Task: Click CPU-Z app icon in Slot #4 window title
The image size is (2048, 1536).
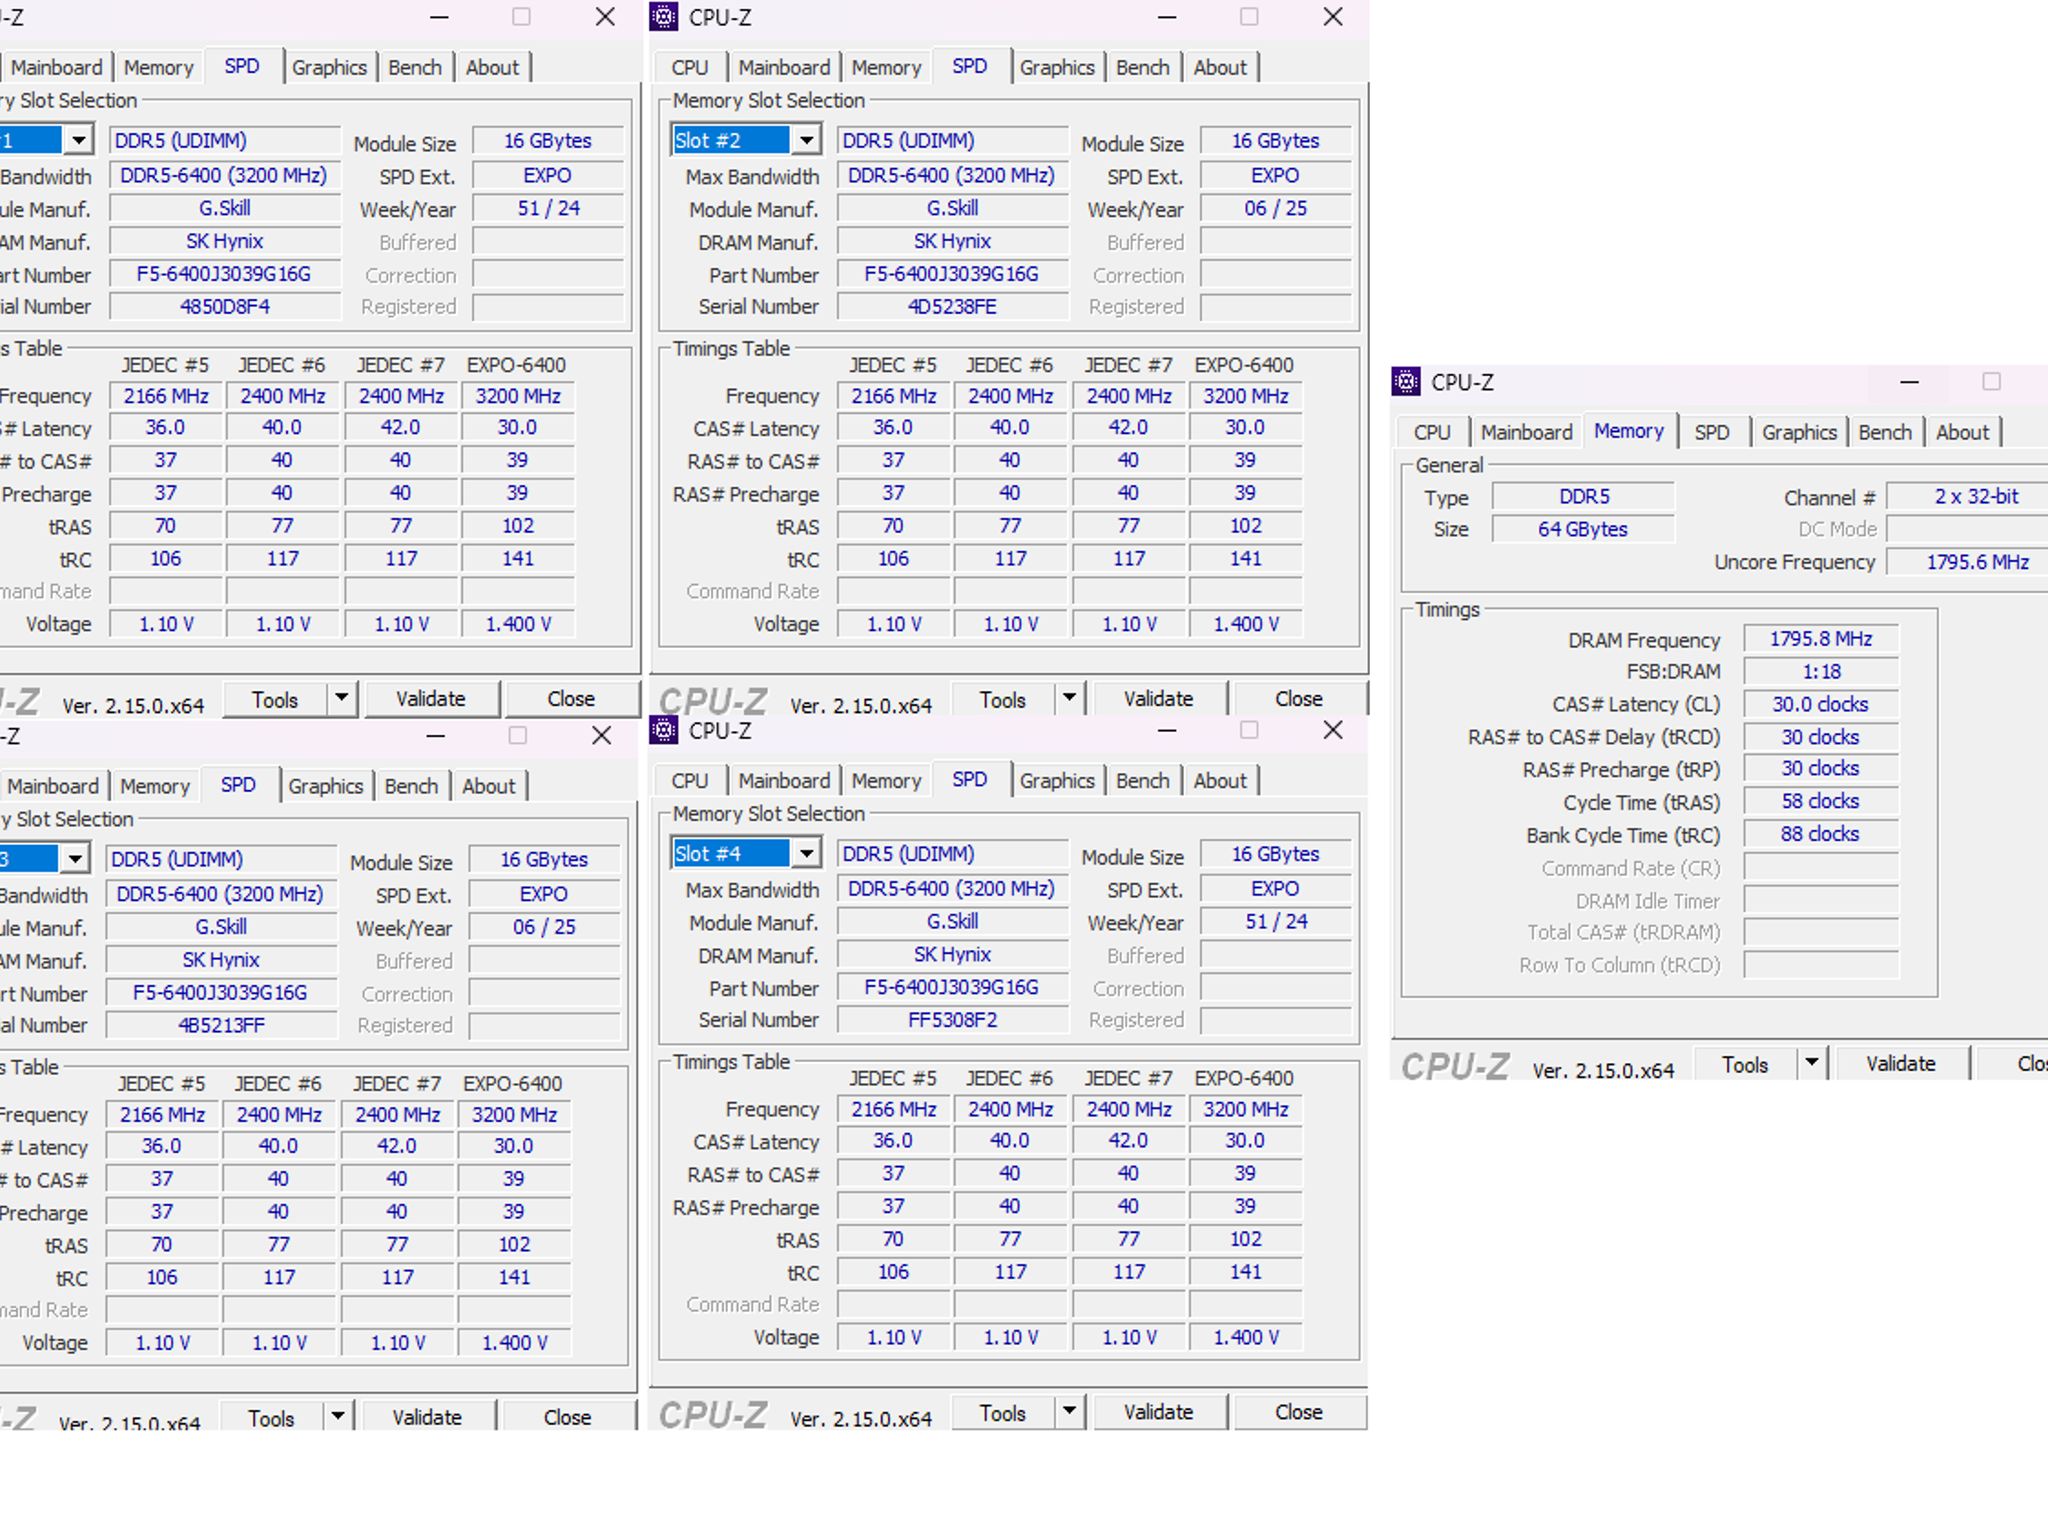Action: click(x=663, y=730)
